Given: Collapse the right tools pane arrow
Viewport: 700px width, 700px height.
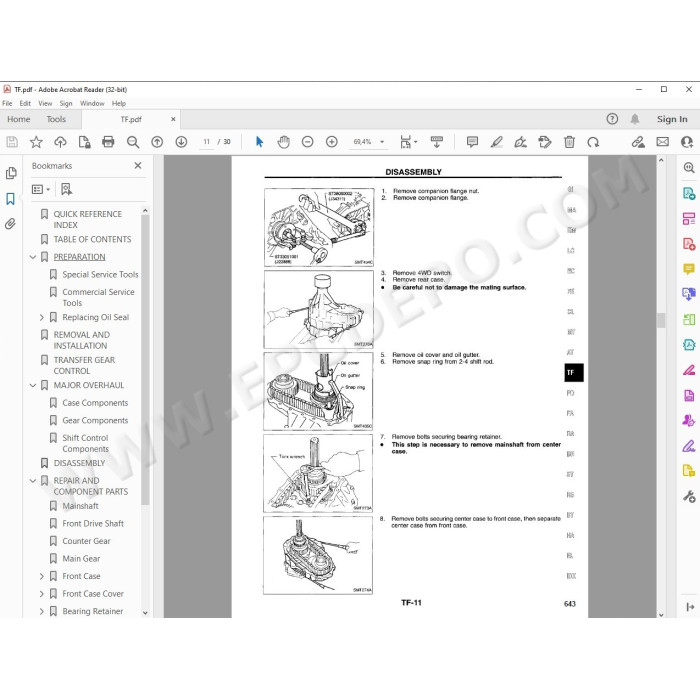Looking at the screenshot, I should pos(689,607).
